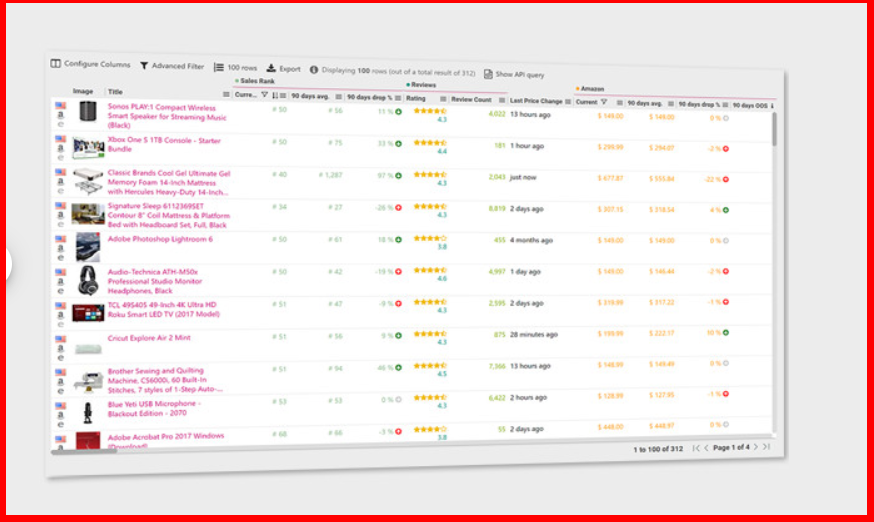Click the "4 months ago" cell in Lightroom row
This screenshot has width=874, height=522.
pyautogui.click(x=531, y=240)
